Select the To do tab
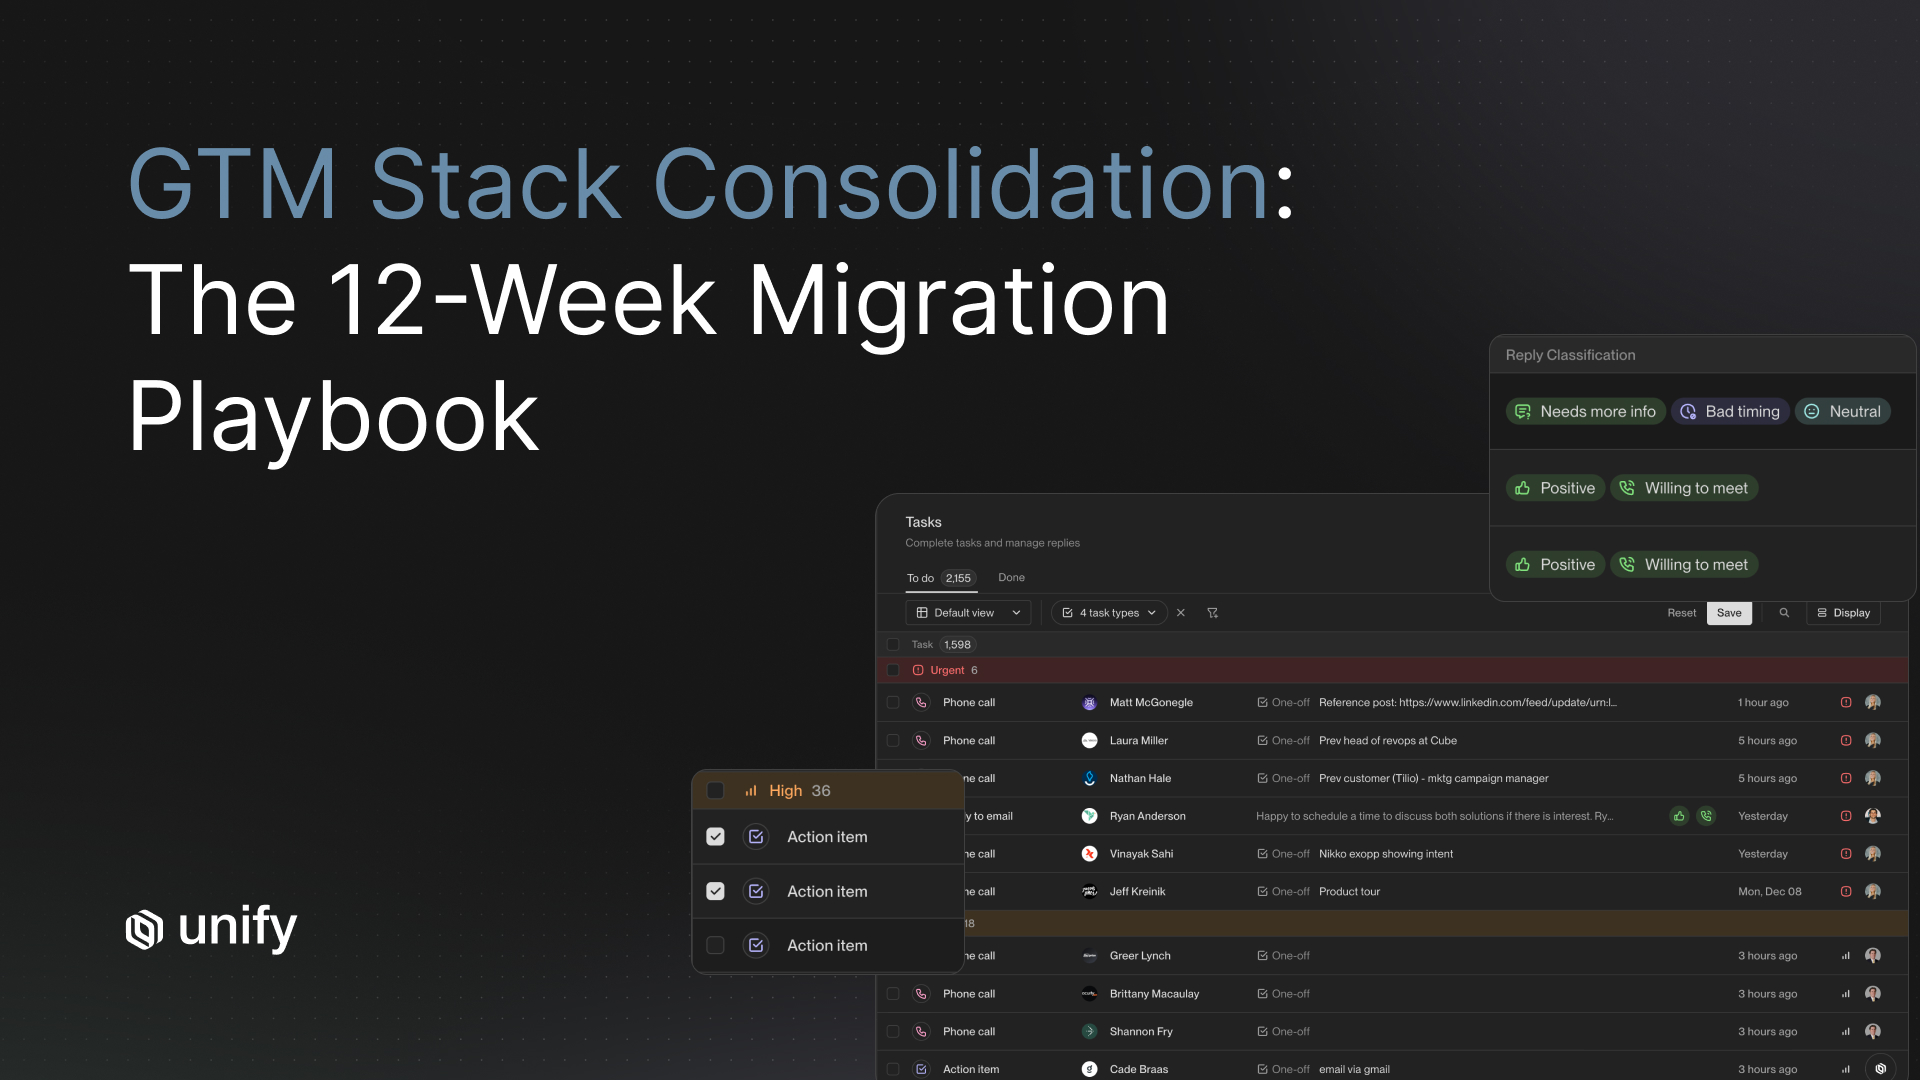This screenshot has height=1080, width=1920. point(920,578)
